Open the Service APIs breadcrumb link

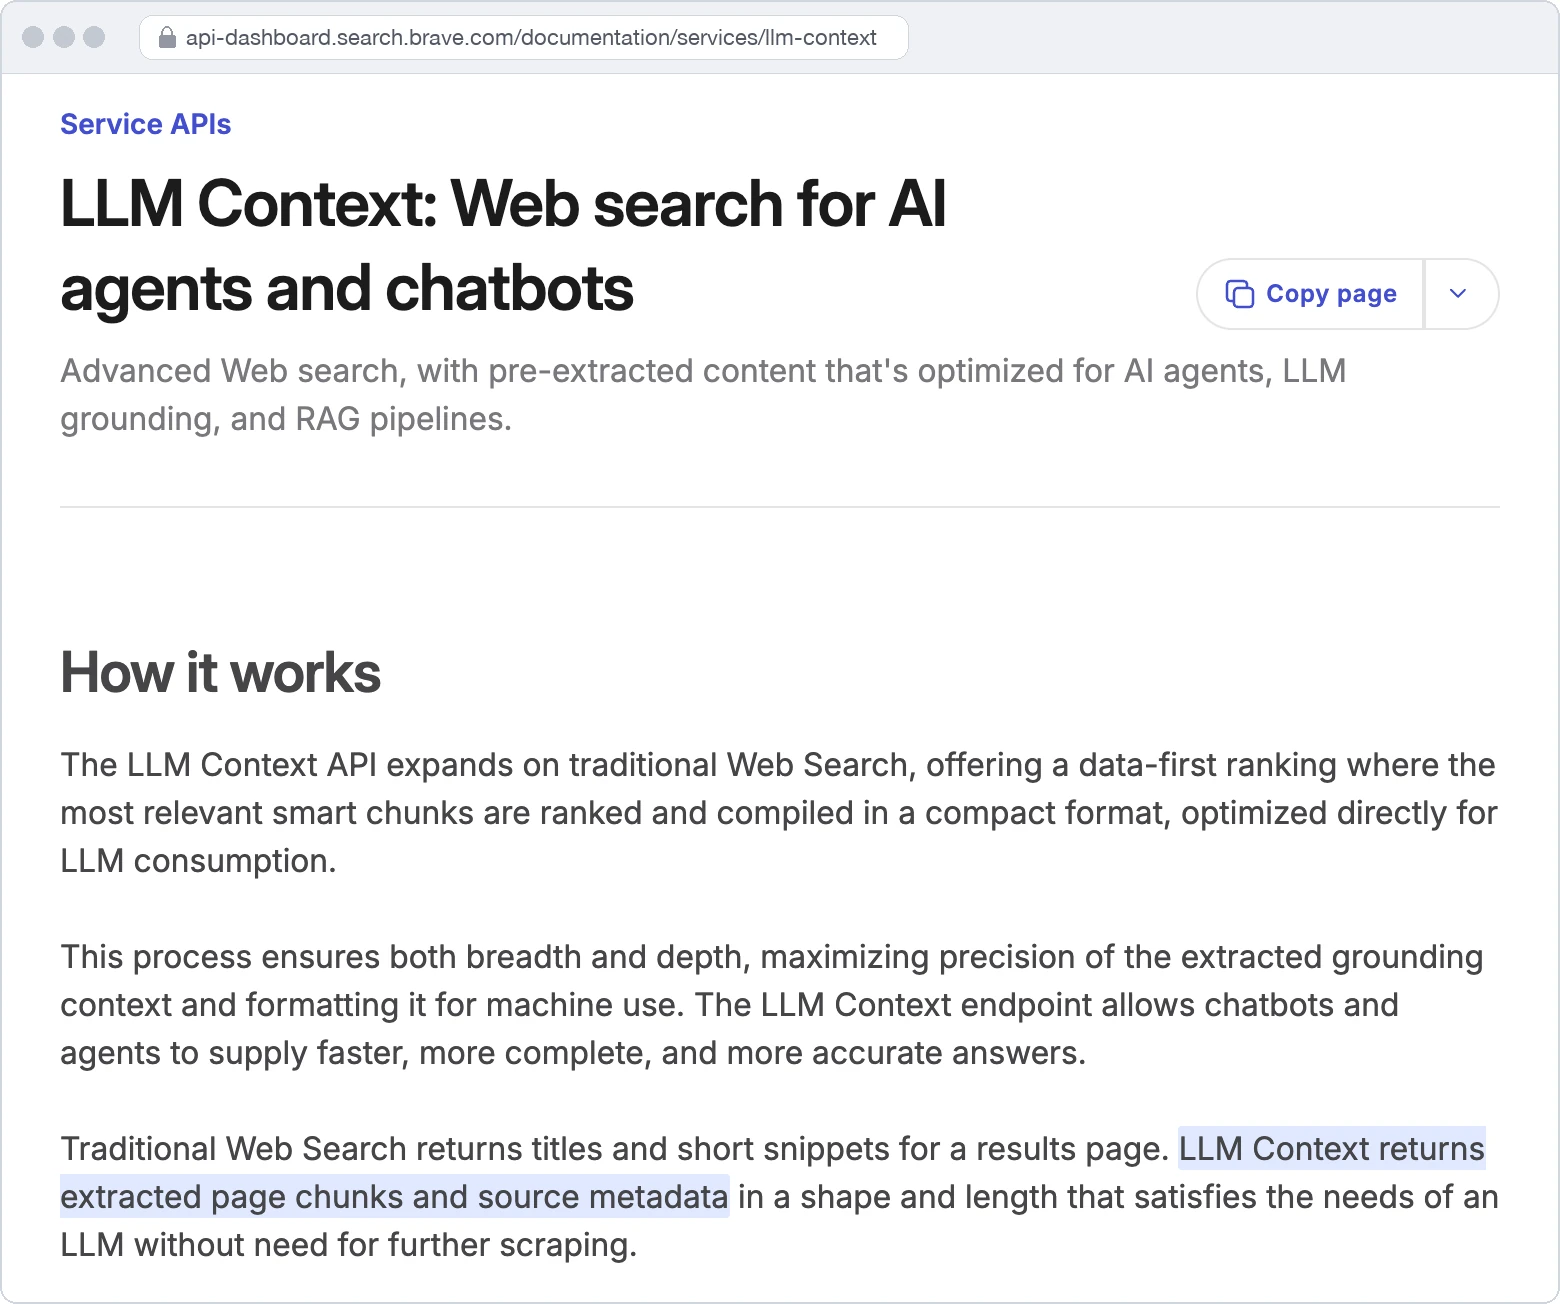pyautogui.click(x=146, y=124)
